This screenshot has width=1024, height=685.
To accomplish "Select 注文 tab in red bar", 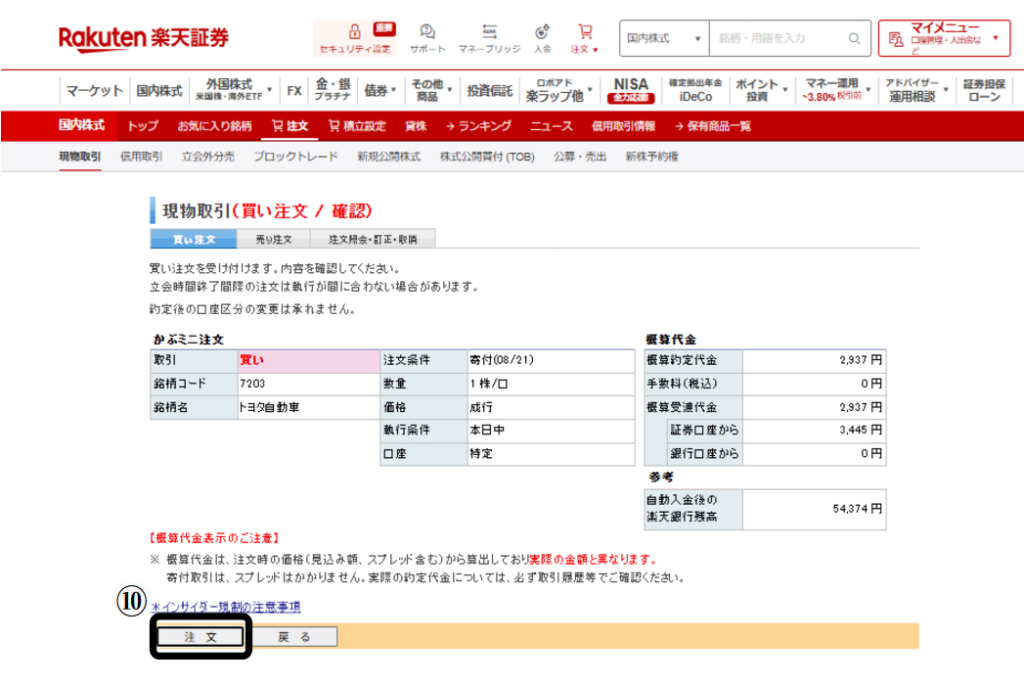I will tap(290, 126).
